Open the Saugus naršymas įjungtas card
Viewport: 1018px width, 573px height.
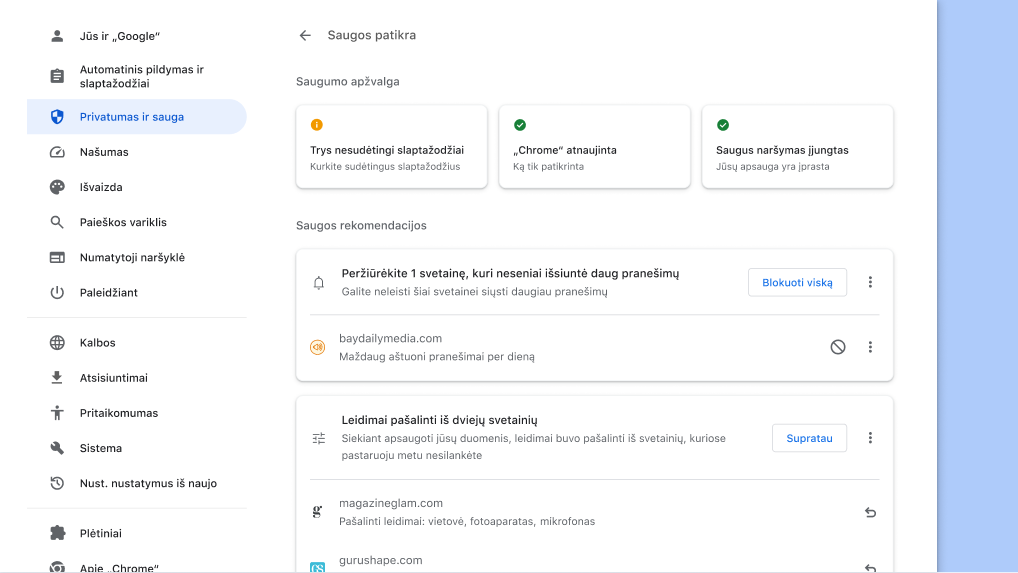click(x=797, y=147)
